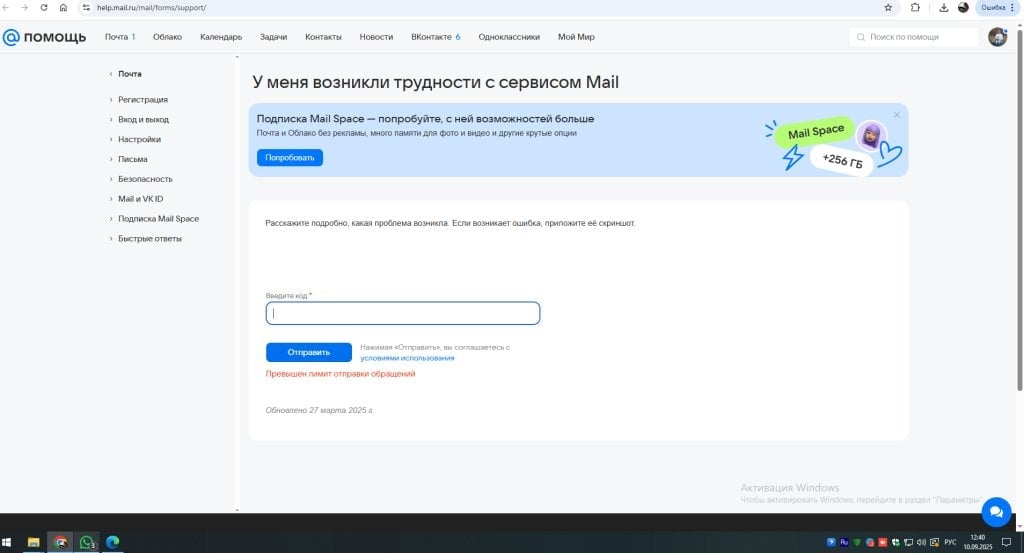Click the "Ru" tray icon
The image size is (1024, 553).
click(x=844, y=542)
